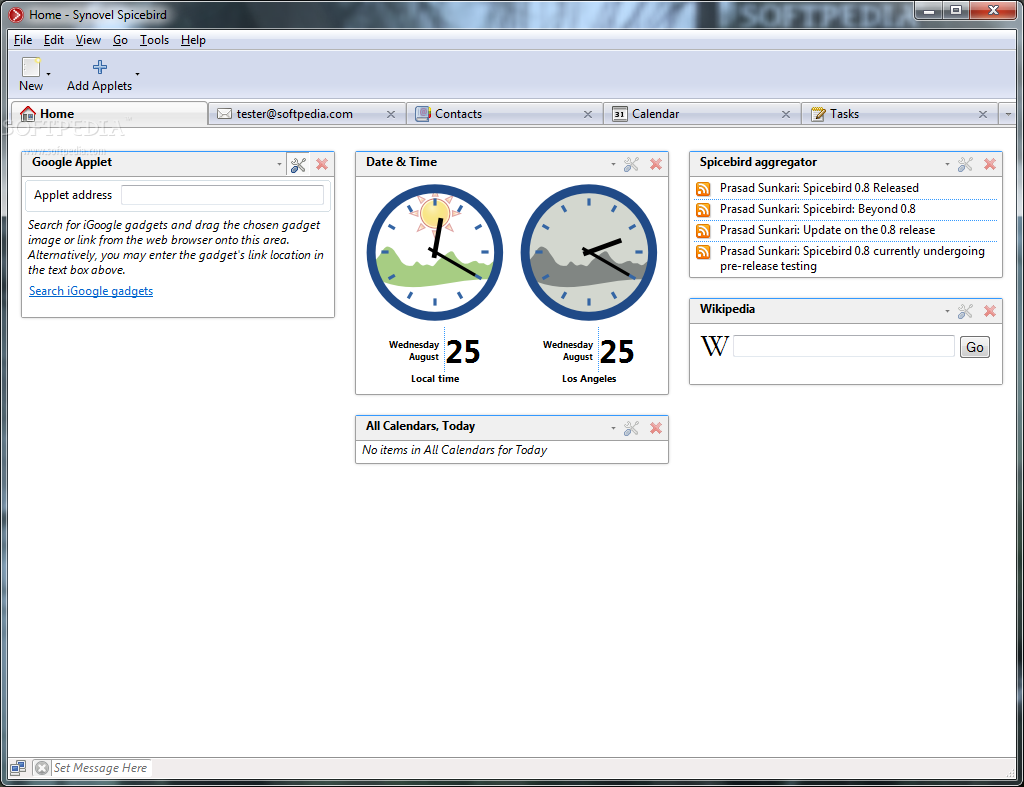The image size is (1024, 787).
Task: Remove the Spicebird aggregator applet
Action: tap(990, 164)
